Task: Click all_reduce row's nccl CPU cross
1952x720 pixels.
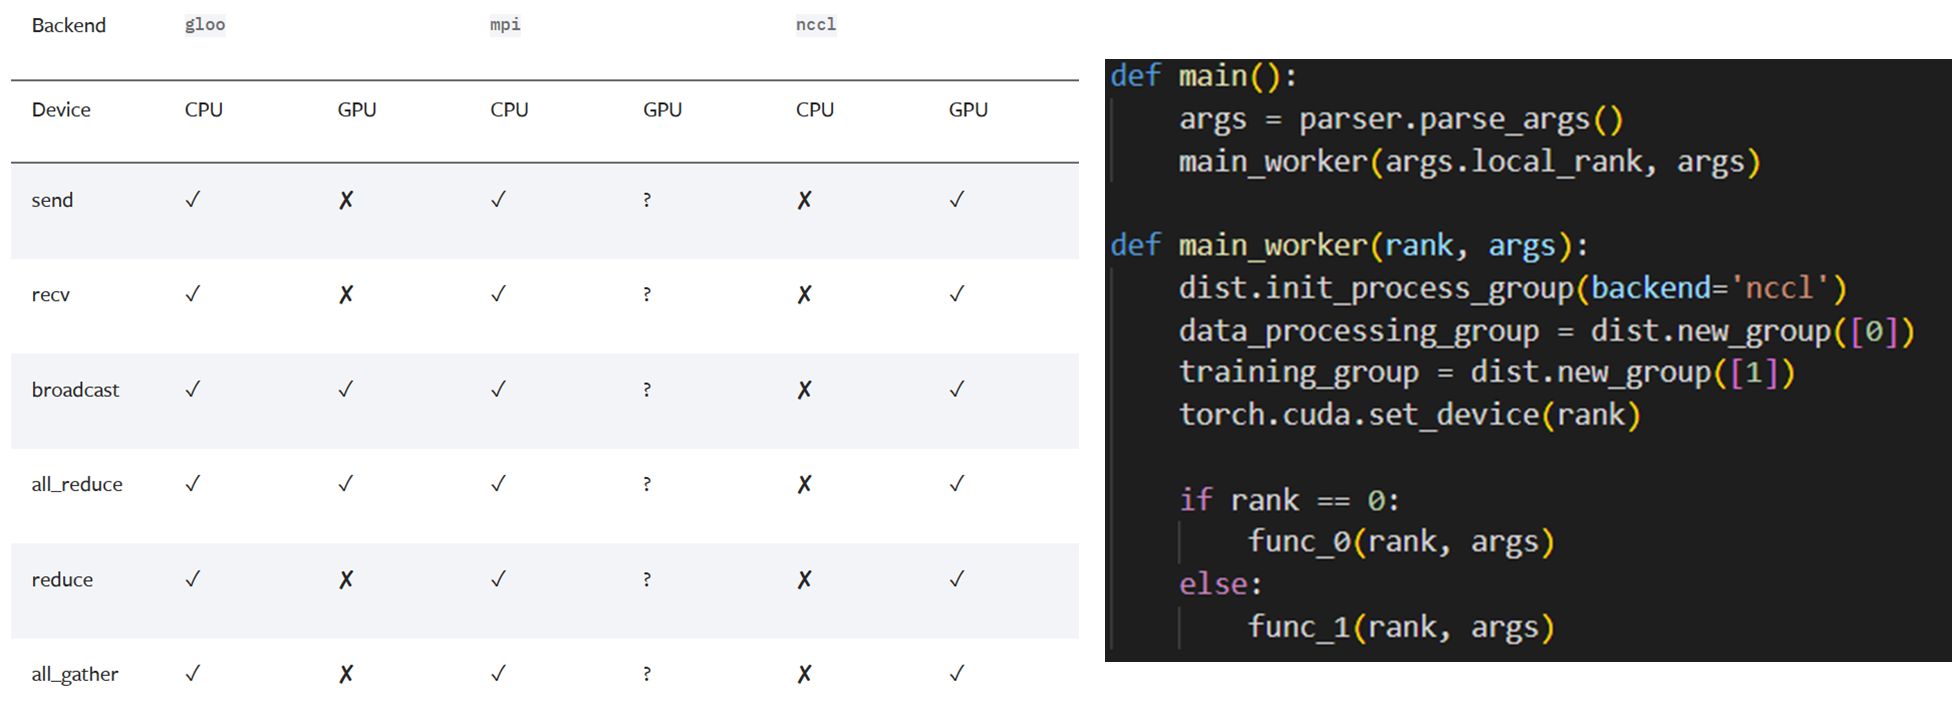Action: click(x=804, y=484)
